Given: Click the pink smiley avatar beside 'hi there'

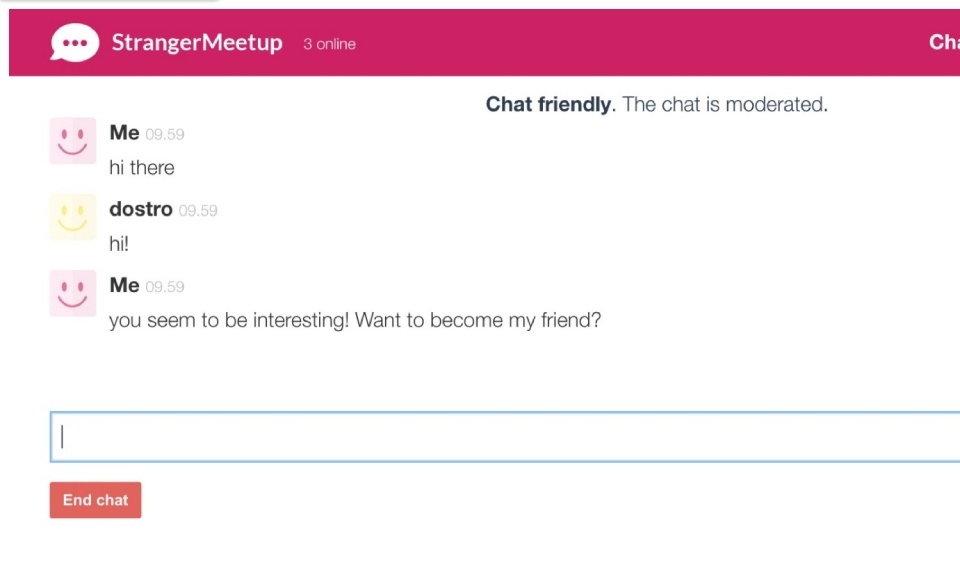Looking at the screenshot, I should coord(73,141).
